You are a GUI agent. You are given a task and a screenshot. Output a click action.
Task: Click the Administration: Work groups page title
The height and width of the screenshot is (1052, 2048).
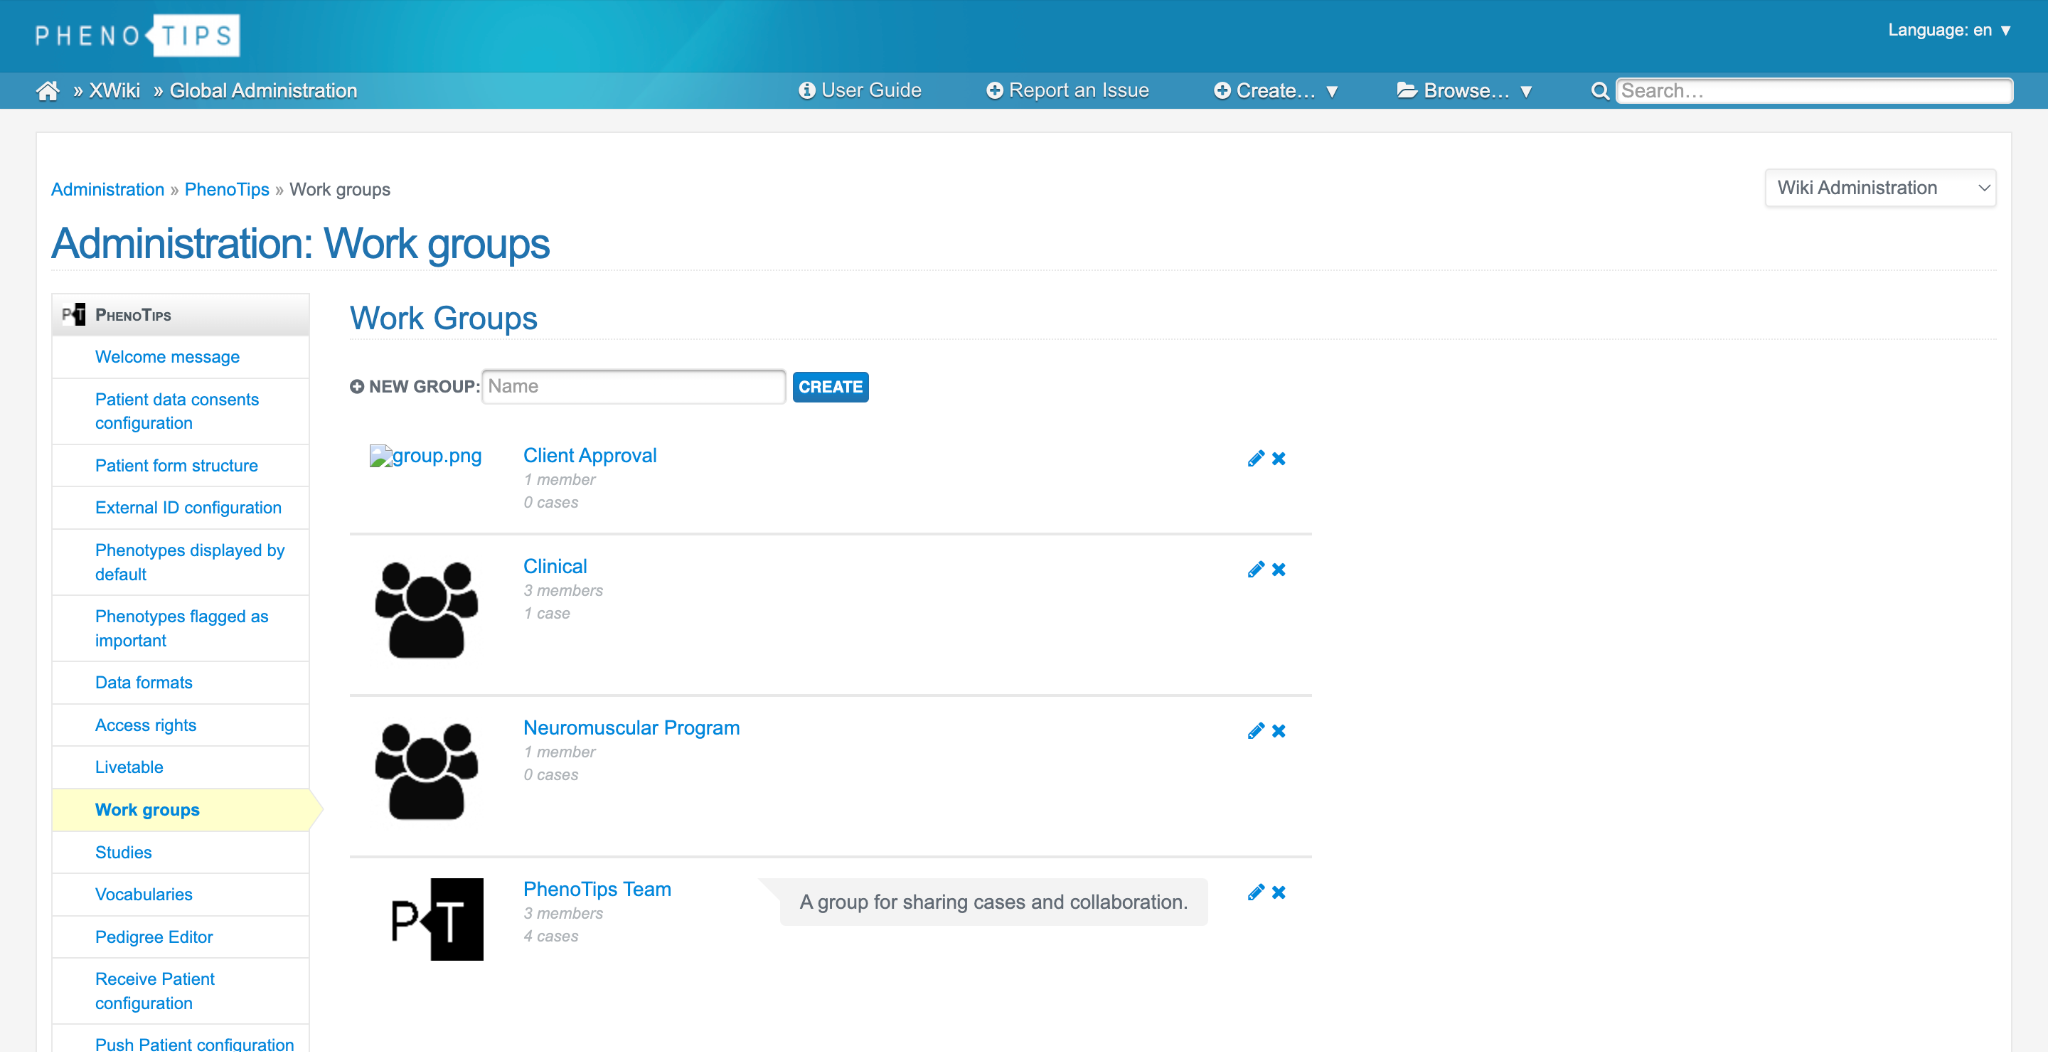click(x=300, y=244)
